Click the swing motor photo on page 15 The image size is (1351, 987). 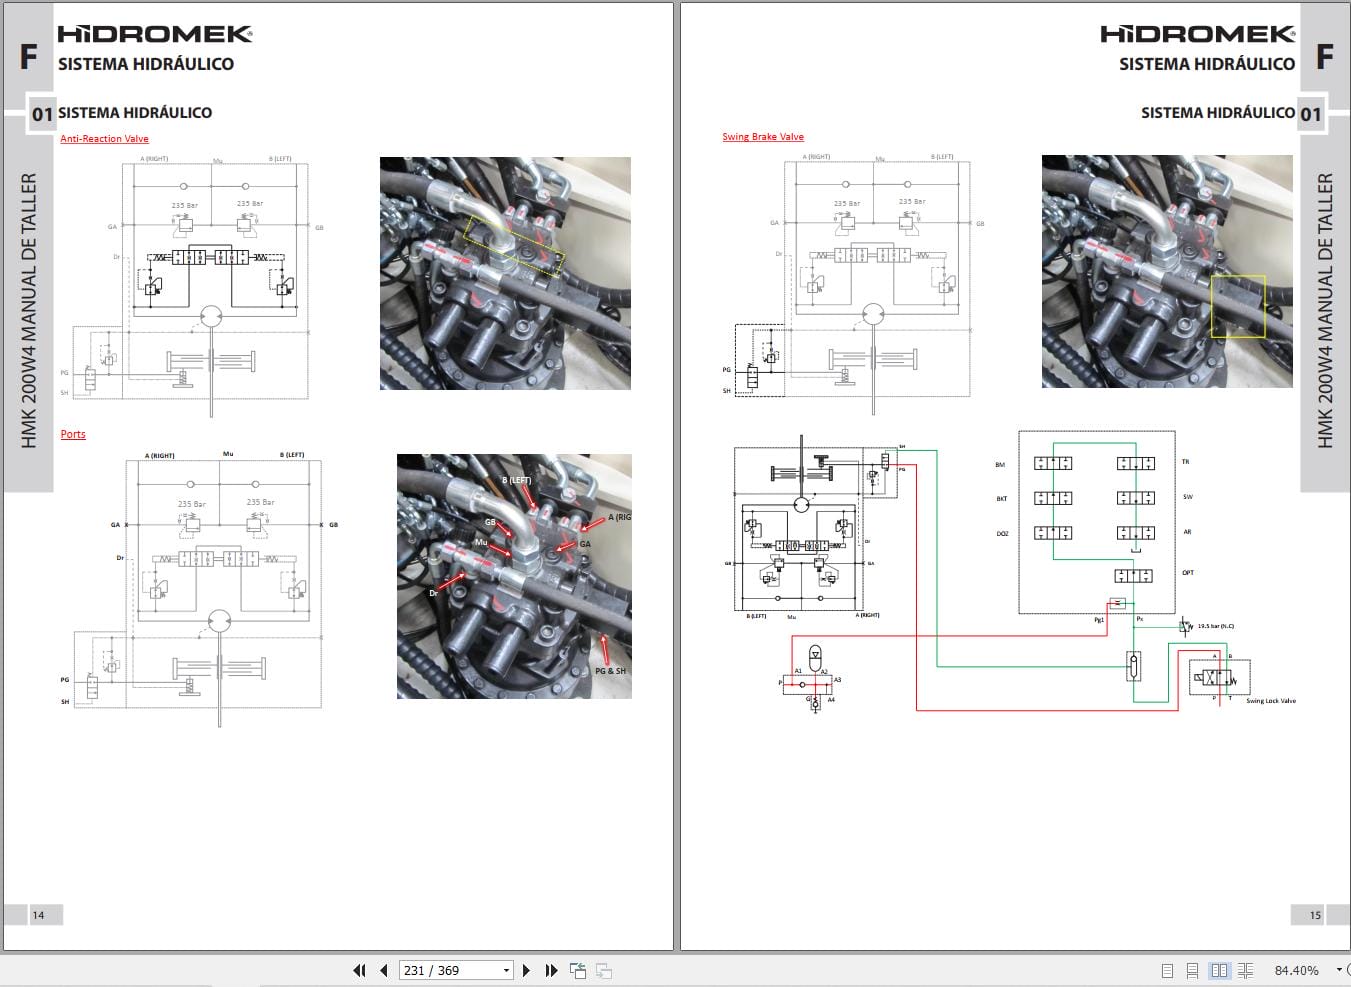(x=1165, y=270)
